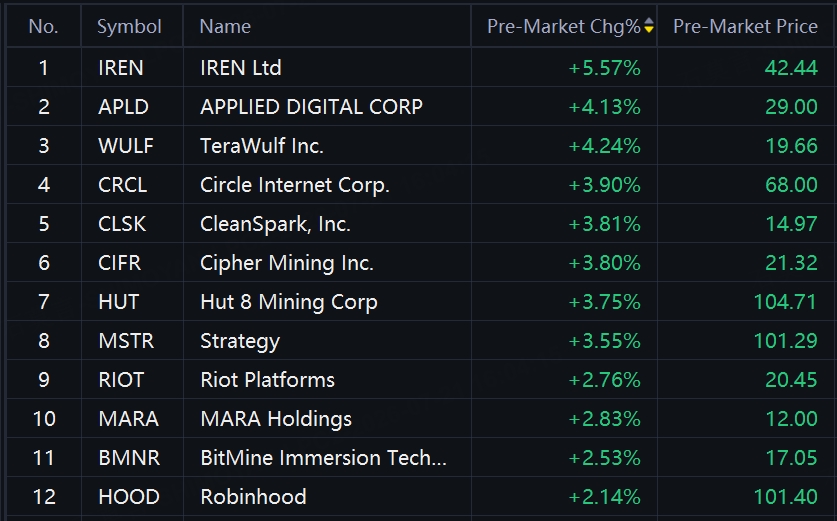
Task: Open CleanSpark, Inc. stock entry
Action: click(275, 224)
